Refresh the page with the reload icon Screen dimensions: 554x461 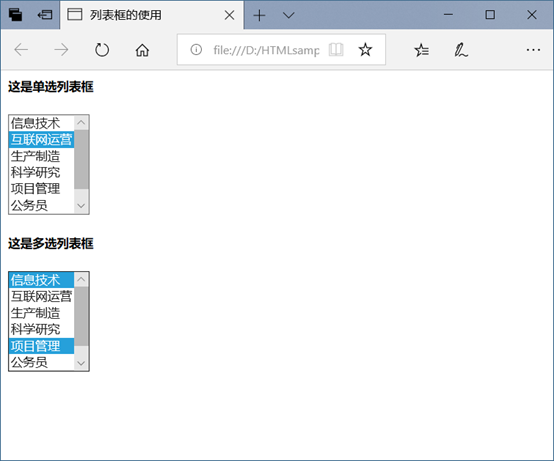[102, 50]
